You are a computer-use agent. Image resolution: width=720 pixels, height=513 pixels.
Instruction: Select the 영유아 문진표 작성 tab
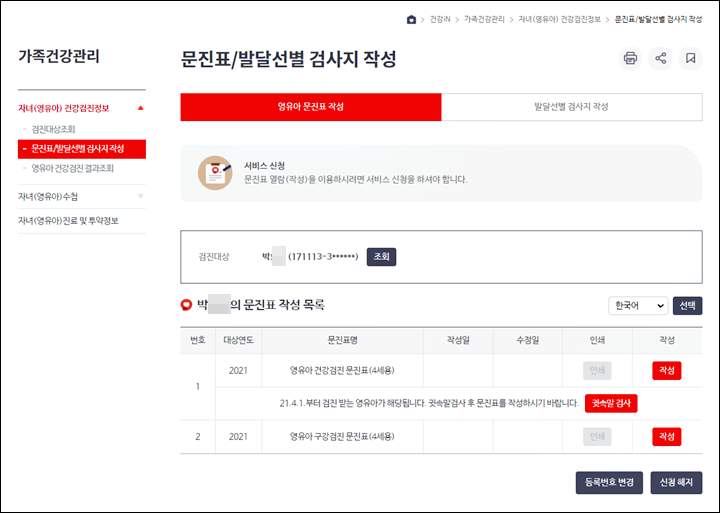[311, 107]
